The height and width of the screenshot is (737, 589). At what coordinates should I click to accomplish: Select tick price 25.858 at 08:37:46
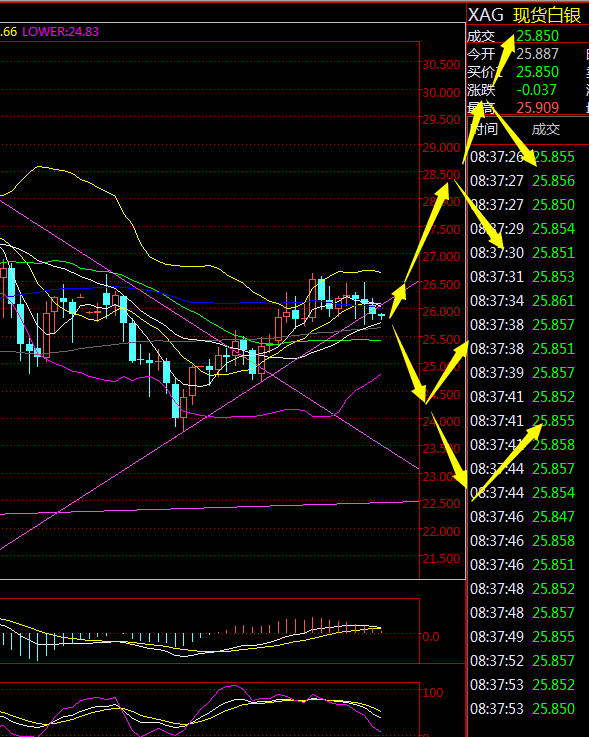coord(553,541)
